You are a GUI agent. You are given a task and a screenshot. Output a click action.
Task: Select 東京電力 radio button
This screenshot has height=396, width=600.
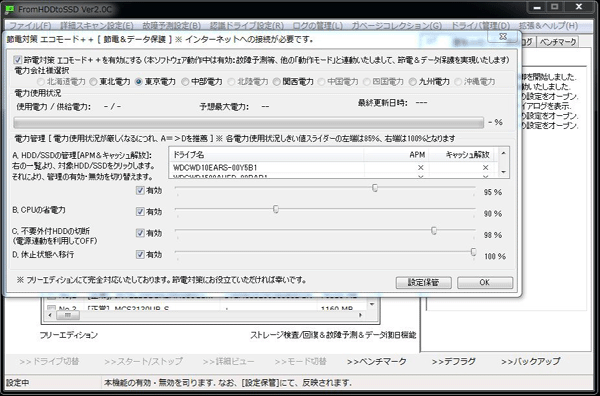tap(139, 81)
